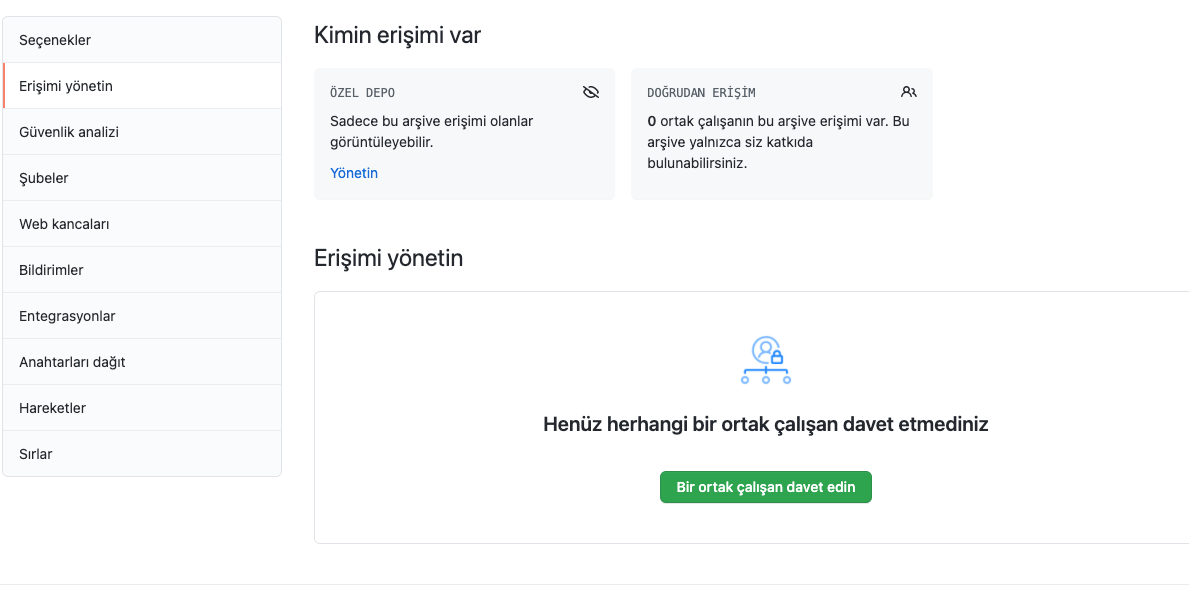Click the ÖZEL DEPO card label
This screenshot has height=595, width=1189.
coord(362,93)
